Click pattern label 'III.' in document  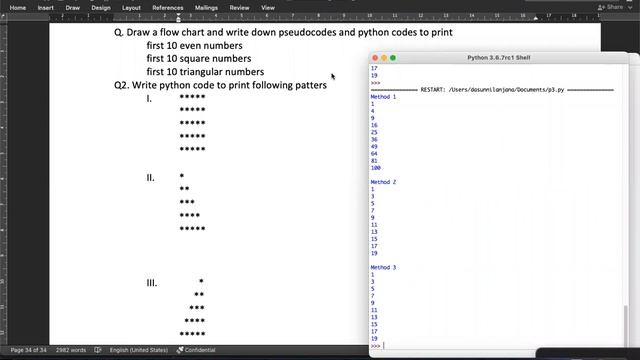(x=151, y=283)
